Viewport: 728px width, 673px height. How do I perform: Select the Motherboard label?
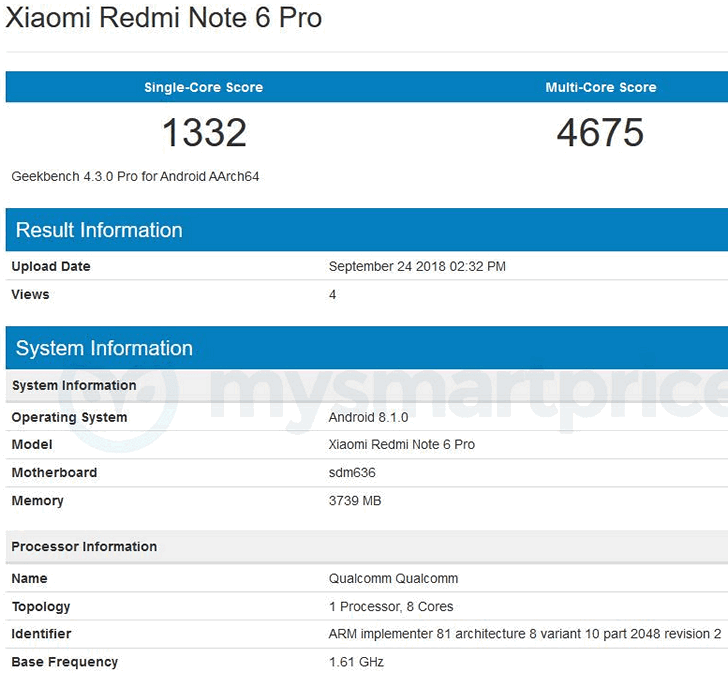coord(54,472)
